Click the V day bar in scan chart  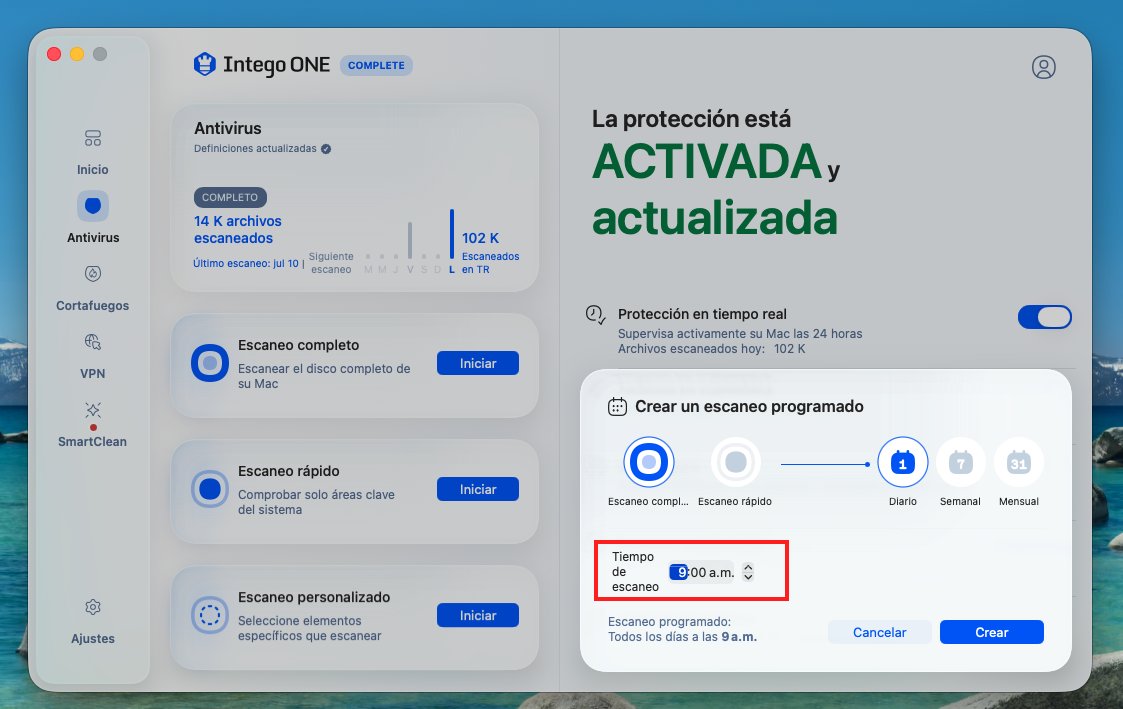[410, 240]
